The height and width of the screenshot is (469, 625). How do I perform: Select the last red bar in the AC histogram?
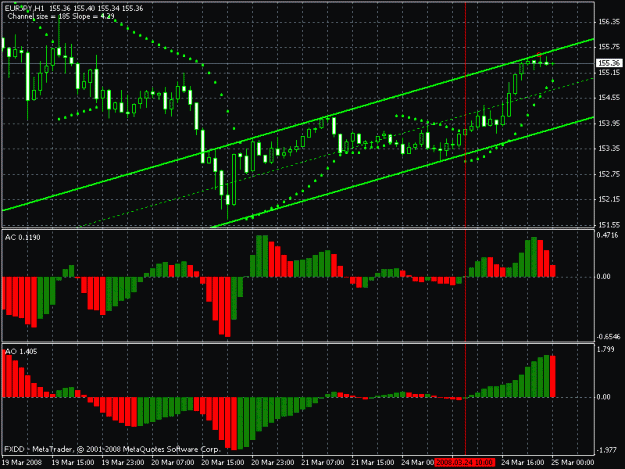click(552, 271)
